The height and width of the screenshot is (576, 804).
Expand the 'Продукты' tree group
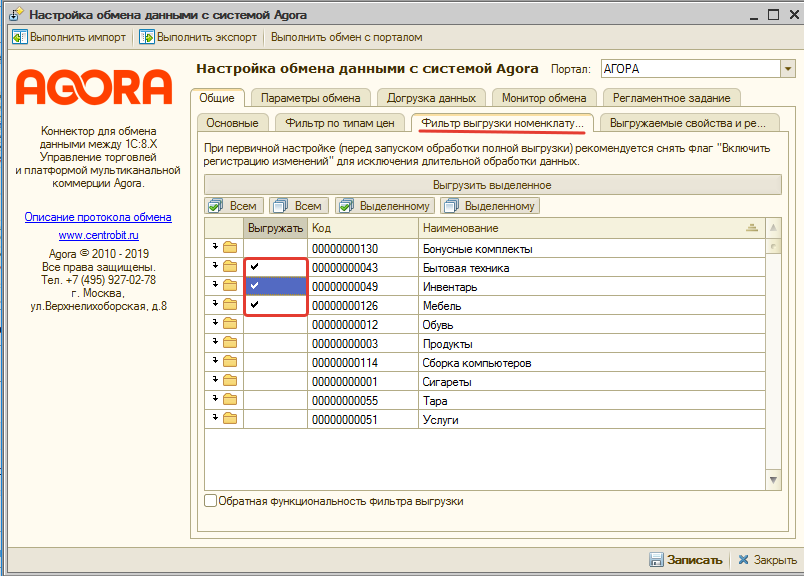[213, 343]
